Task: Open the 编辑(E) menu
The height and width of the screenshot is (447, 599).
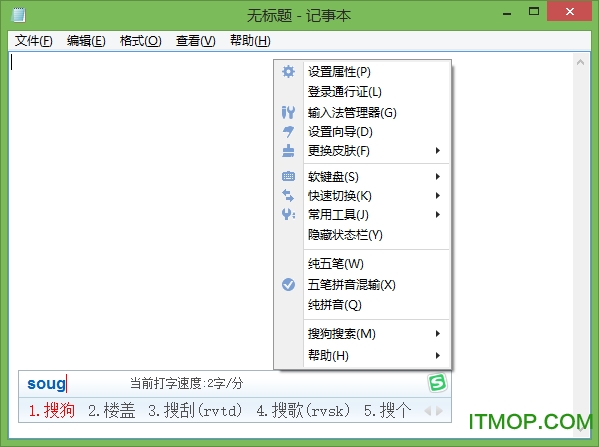Action: [86, 40]
